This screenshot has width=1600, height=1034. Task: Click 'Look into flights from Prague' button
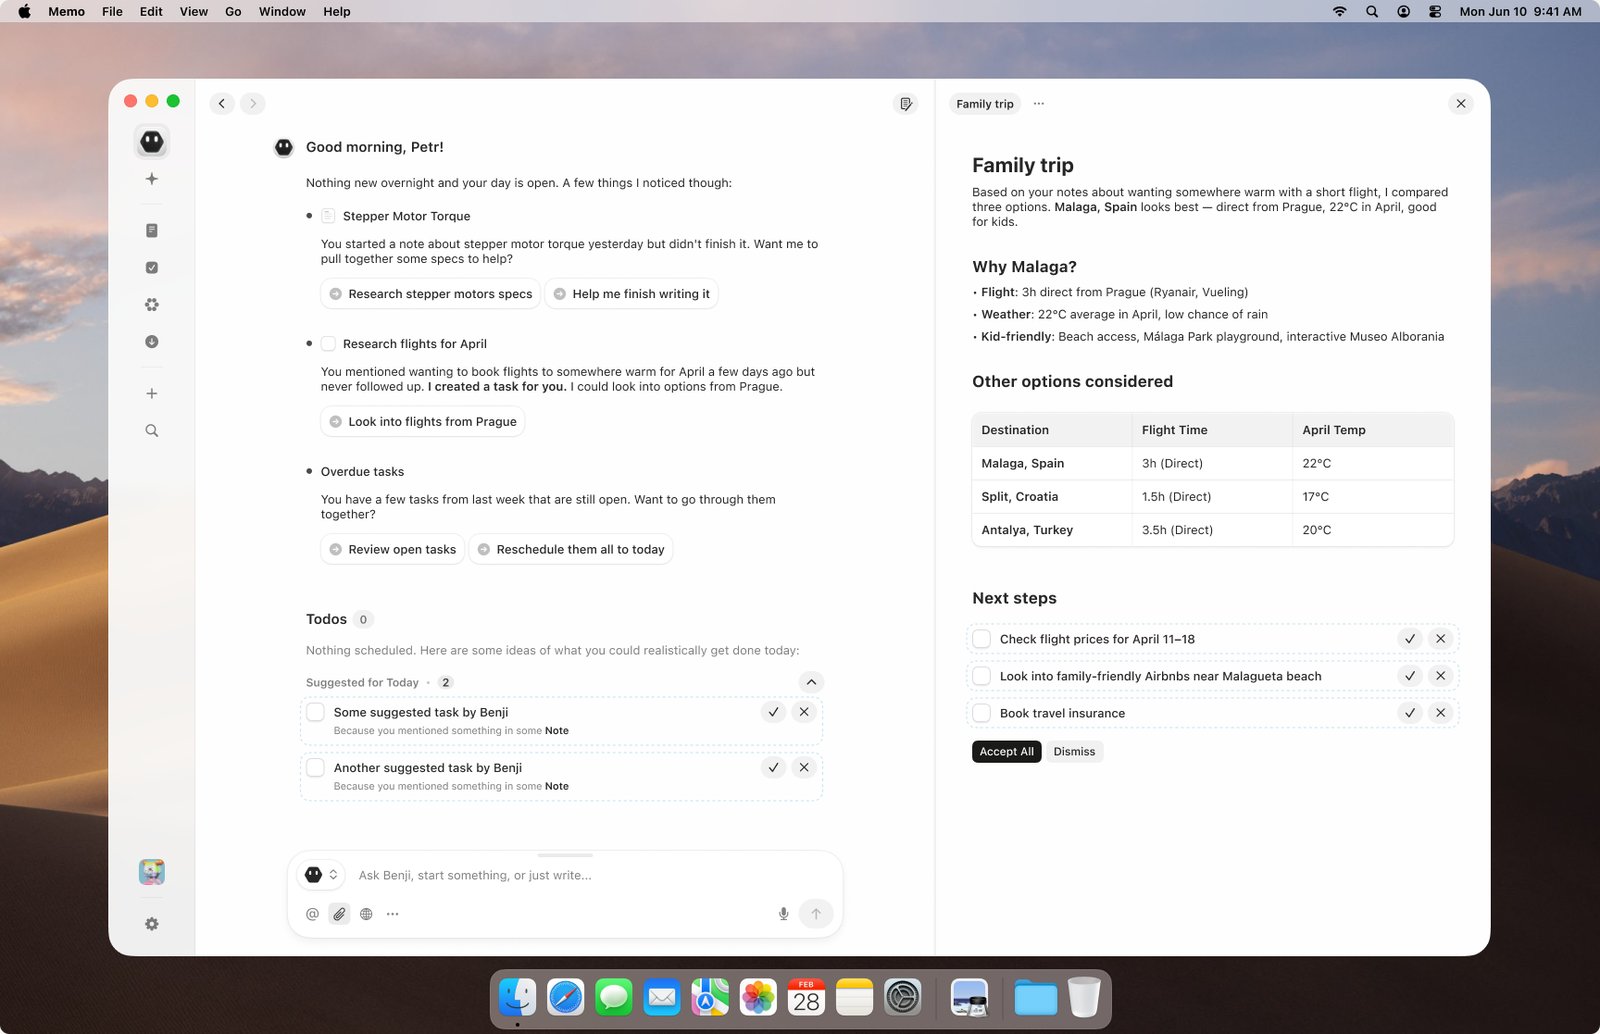[423, 422]
